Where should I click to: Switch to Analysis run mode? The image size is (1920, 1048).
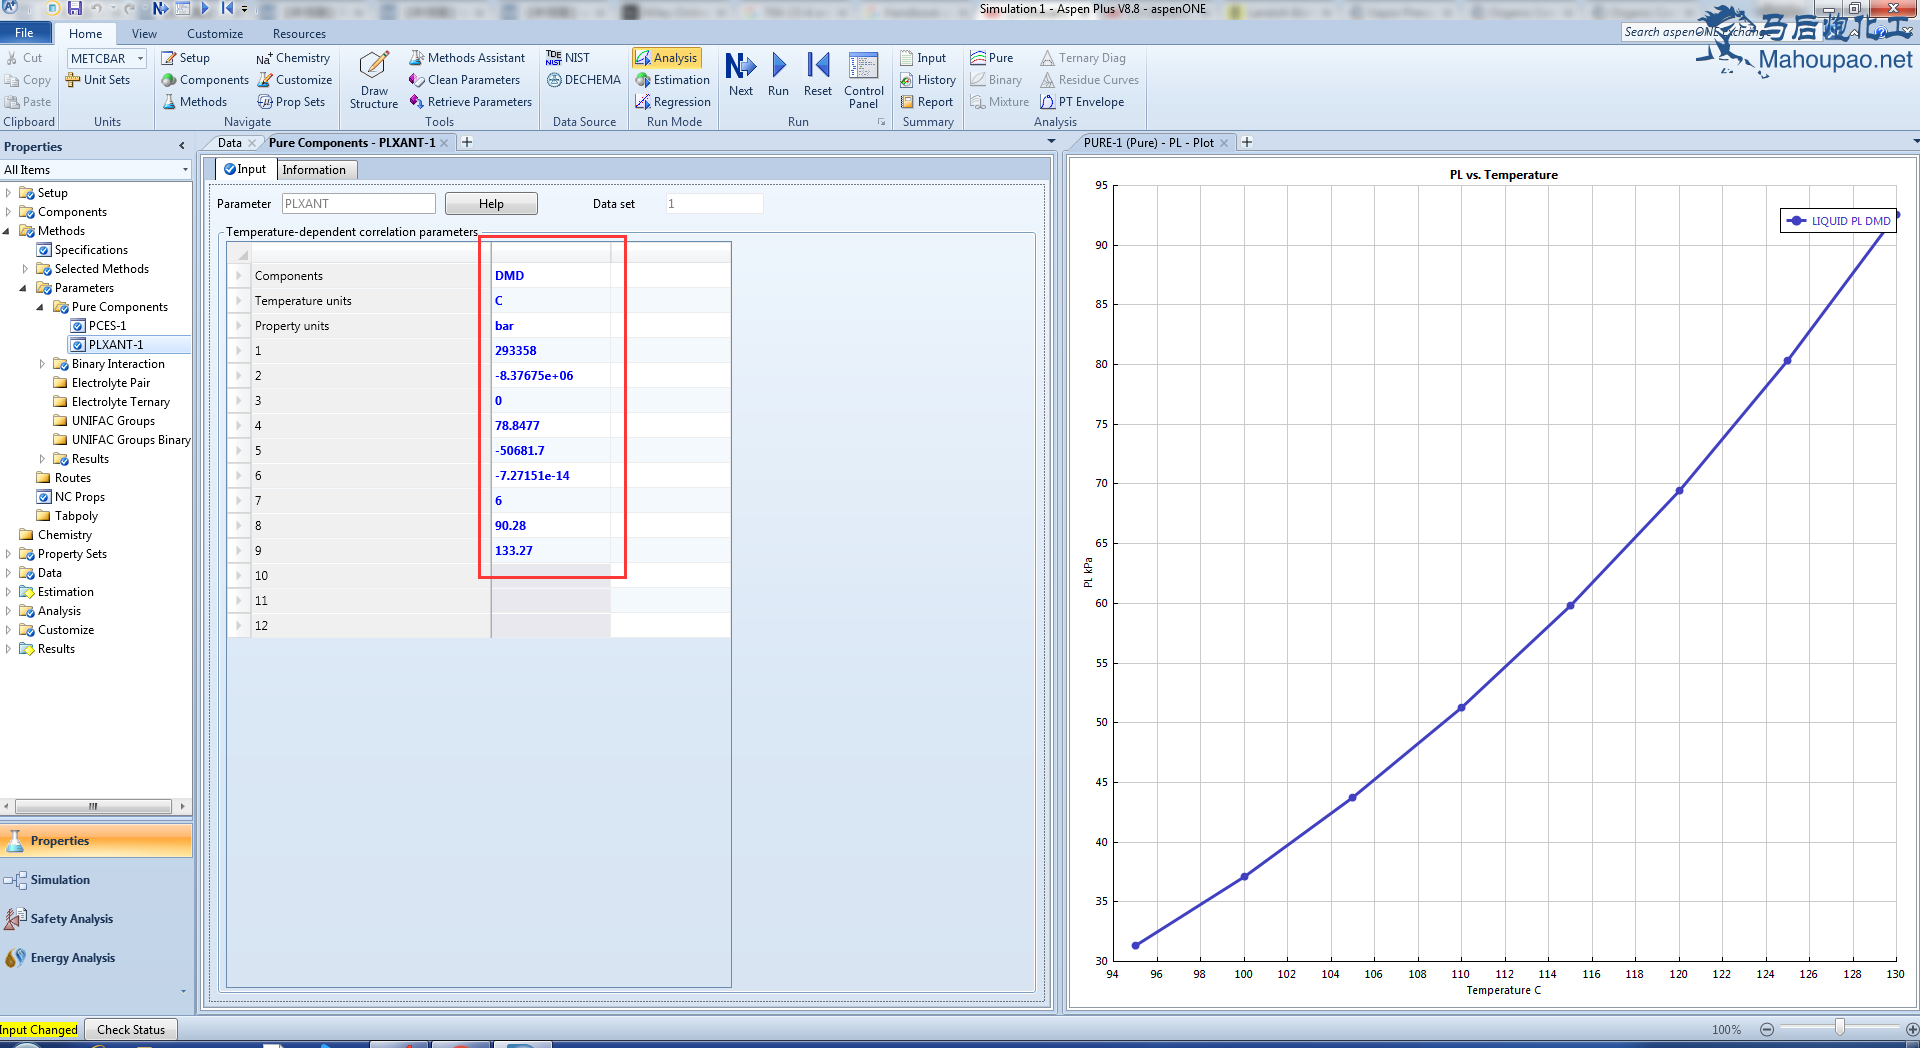coord(667,58)
